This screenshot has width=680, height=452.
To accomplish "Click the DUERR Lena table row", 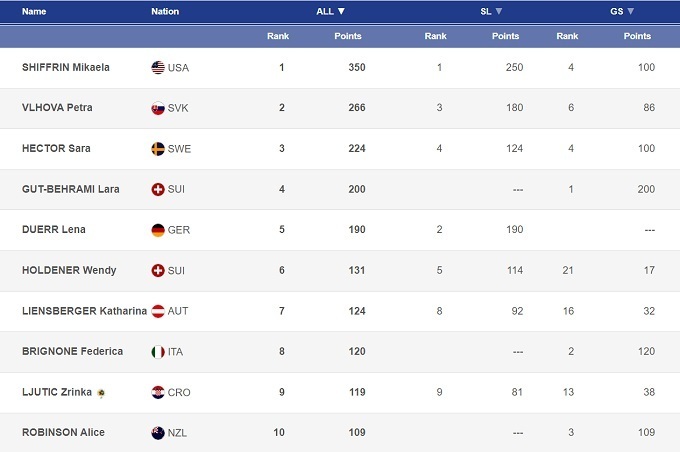I will click(x=340, y=230).
